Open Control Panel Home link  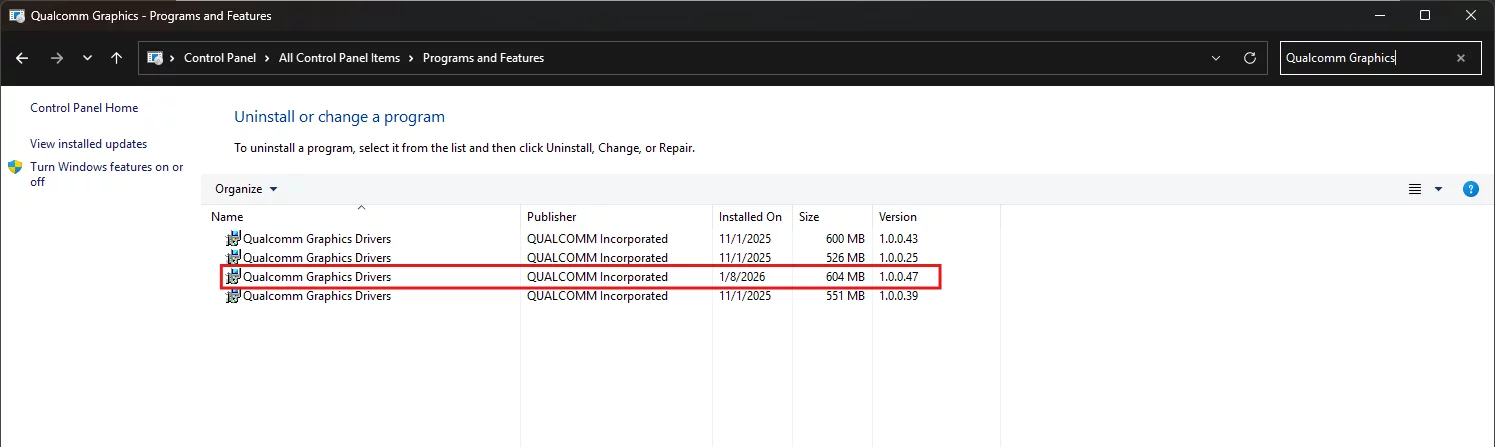(84, 108)
